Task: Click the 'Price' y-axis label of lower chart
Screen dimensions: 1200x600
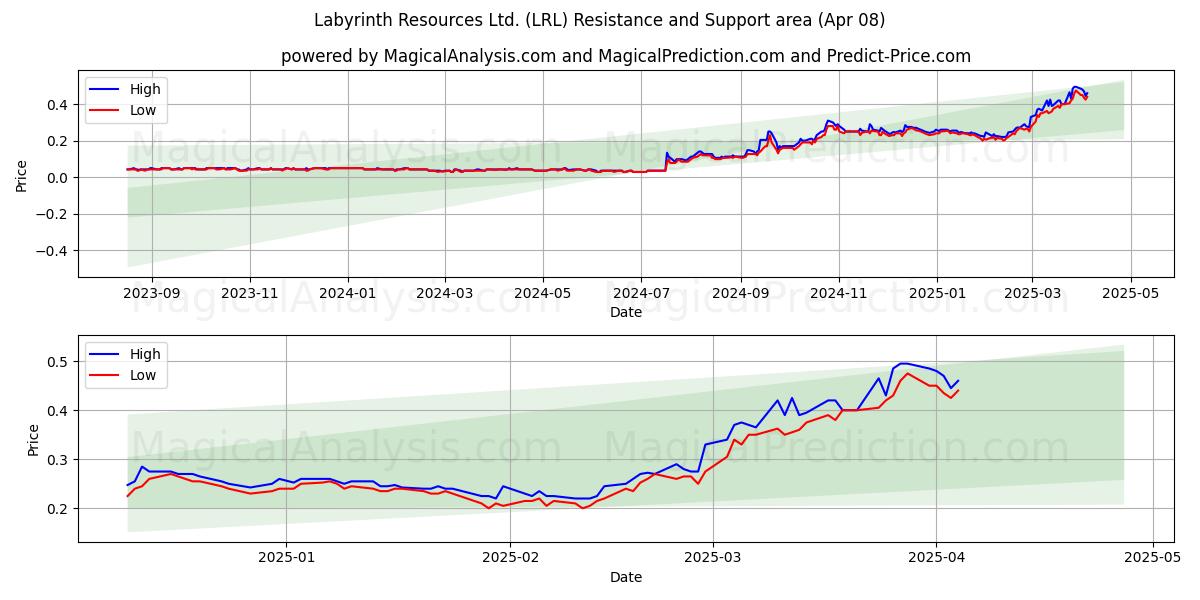Action: 34,439
